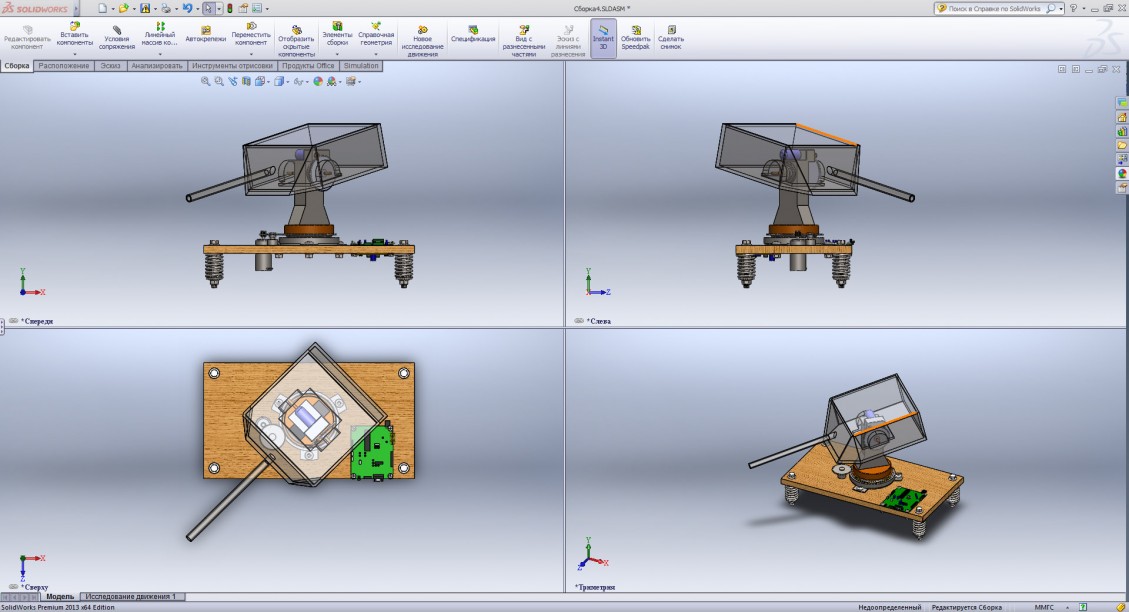Switch to the Анализировать tab

coord(157,66)
